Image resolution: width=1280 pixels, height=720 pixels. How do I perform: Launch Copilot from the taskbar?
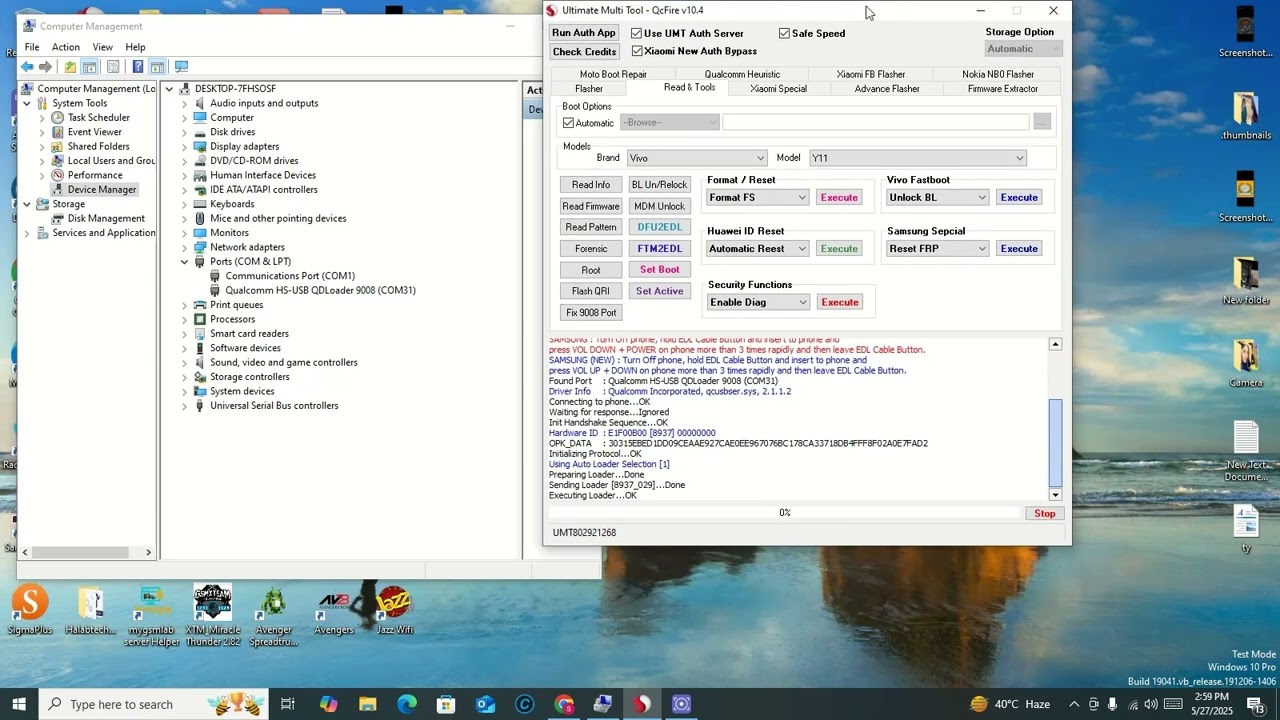[328, 704]
